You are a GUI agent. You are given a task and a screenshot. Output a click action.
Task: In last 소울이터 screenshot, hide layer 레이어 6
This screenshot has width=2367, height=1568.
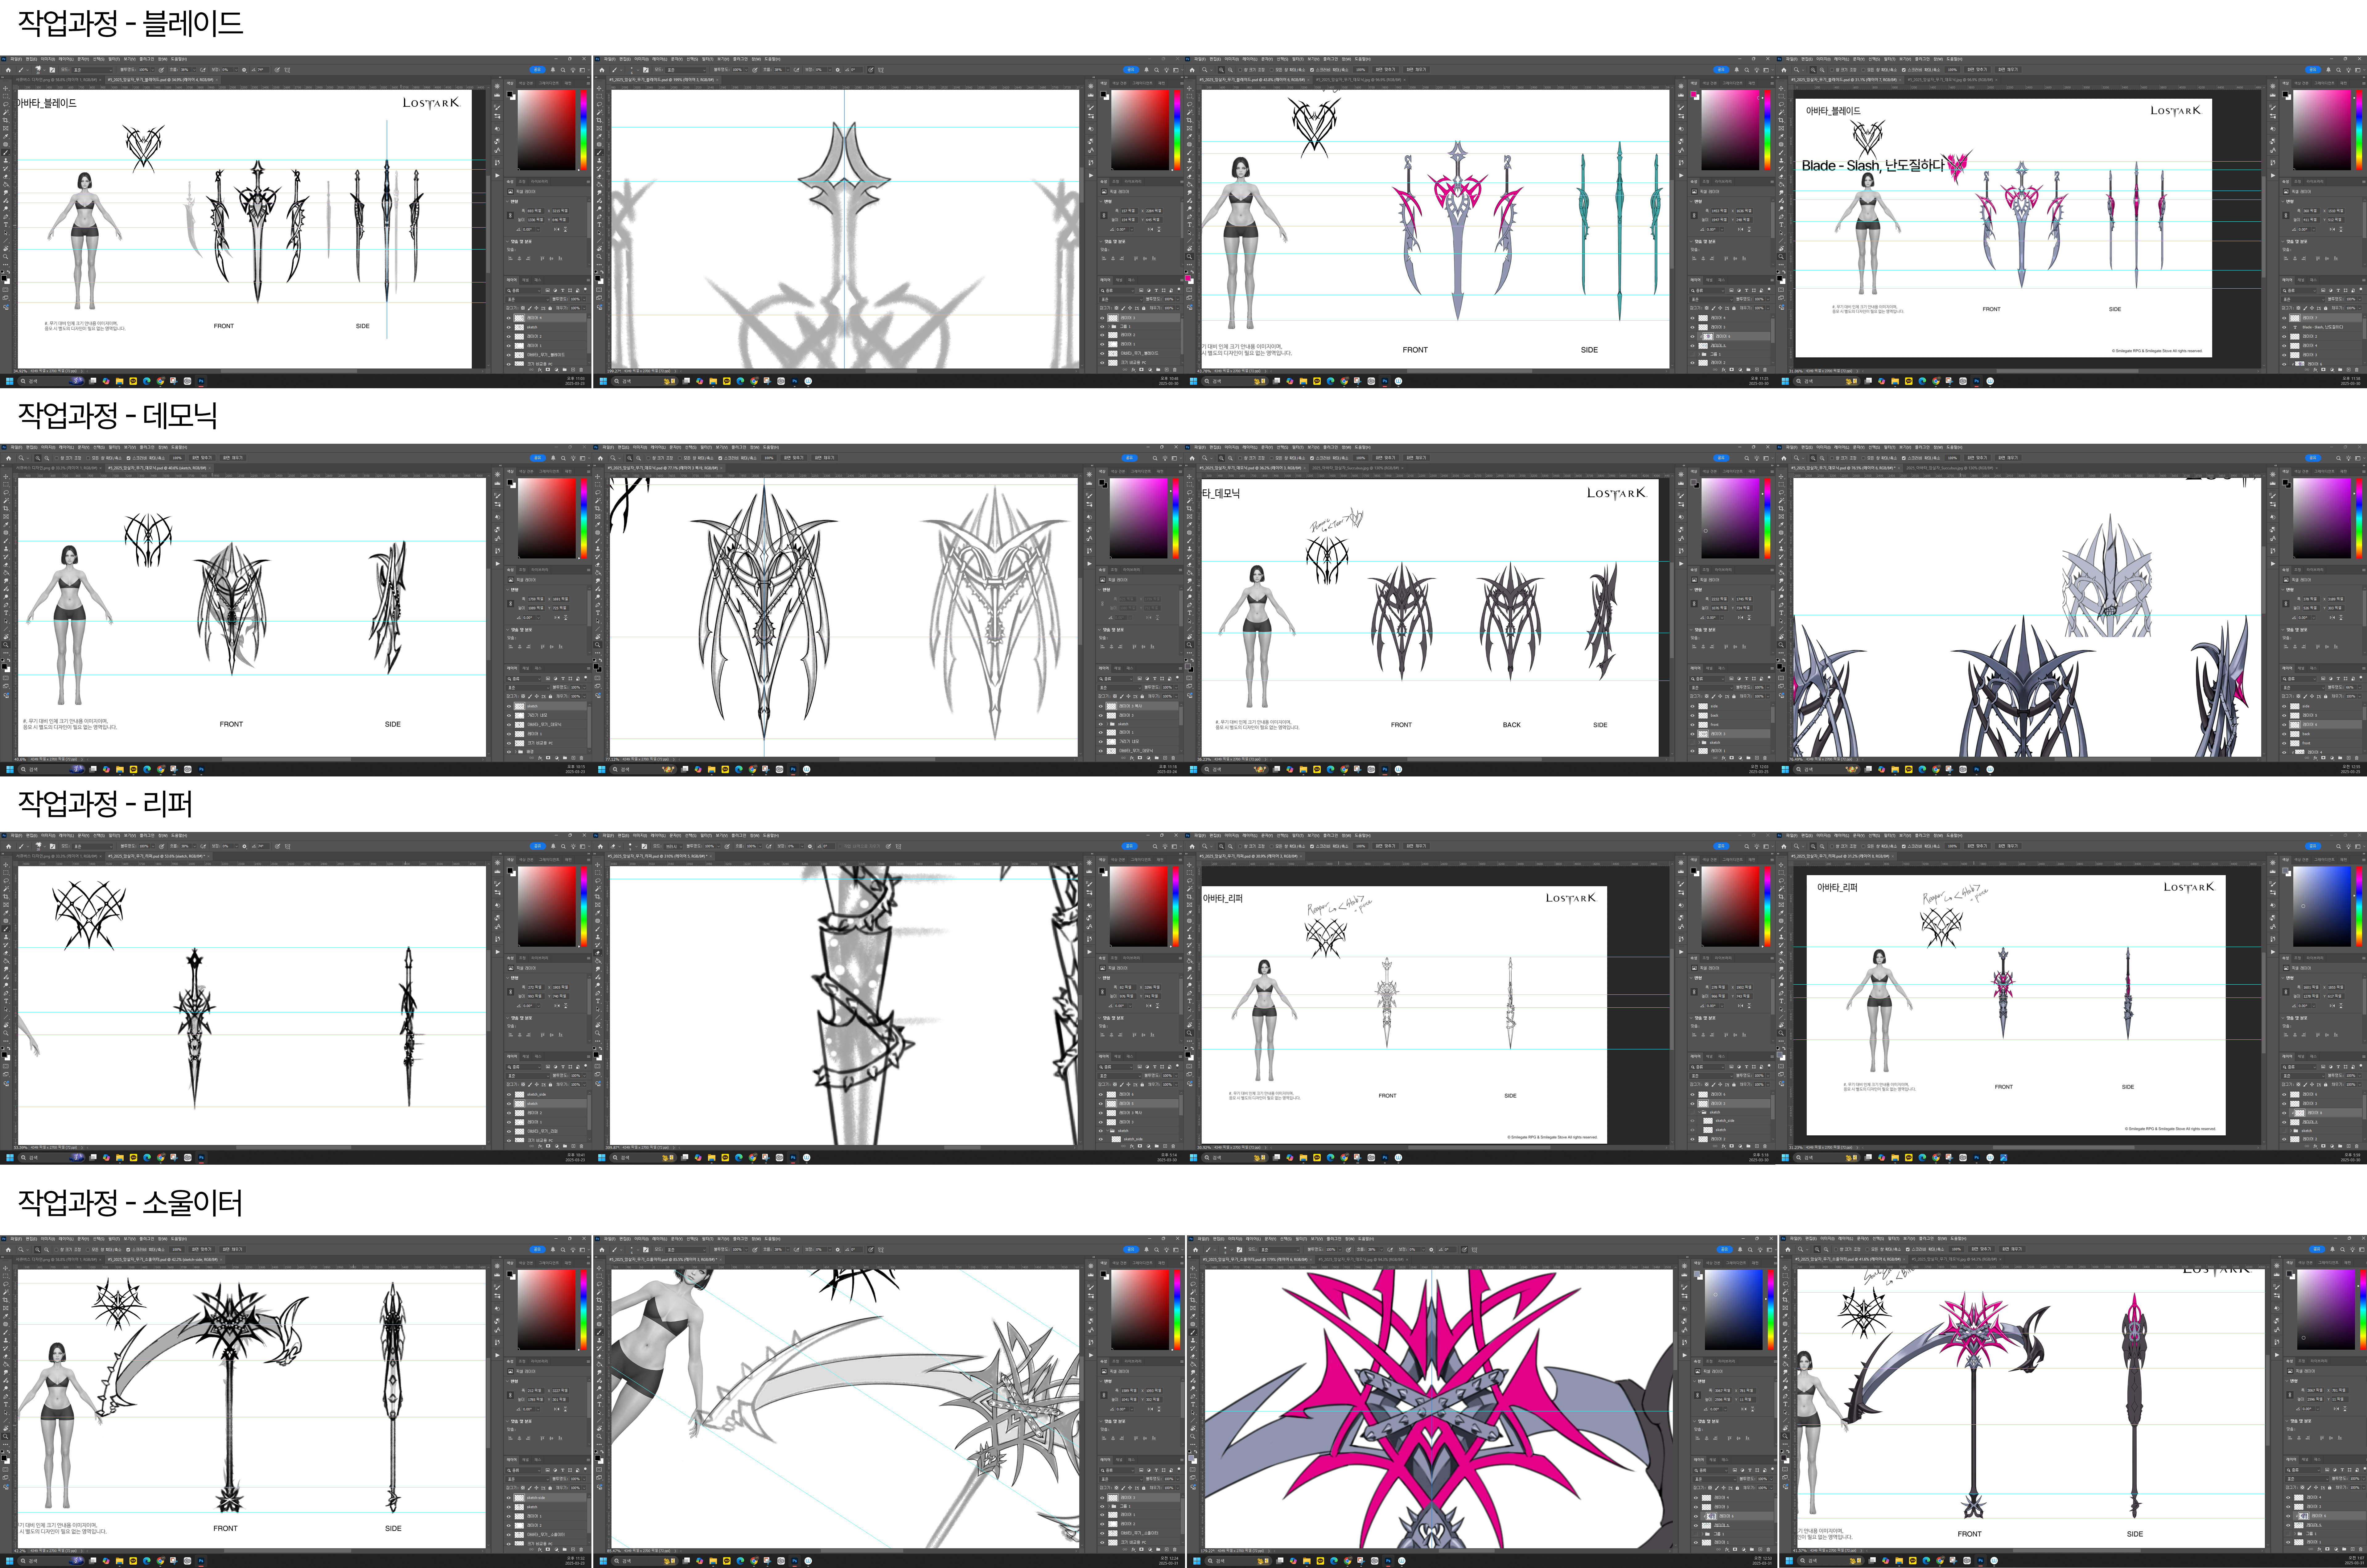tap(2288, 1516)
